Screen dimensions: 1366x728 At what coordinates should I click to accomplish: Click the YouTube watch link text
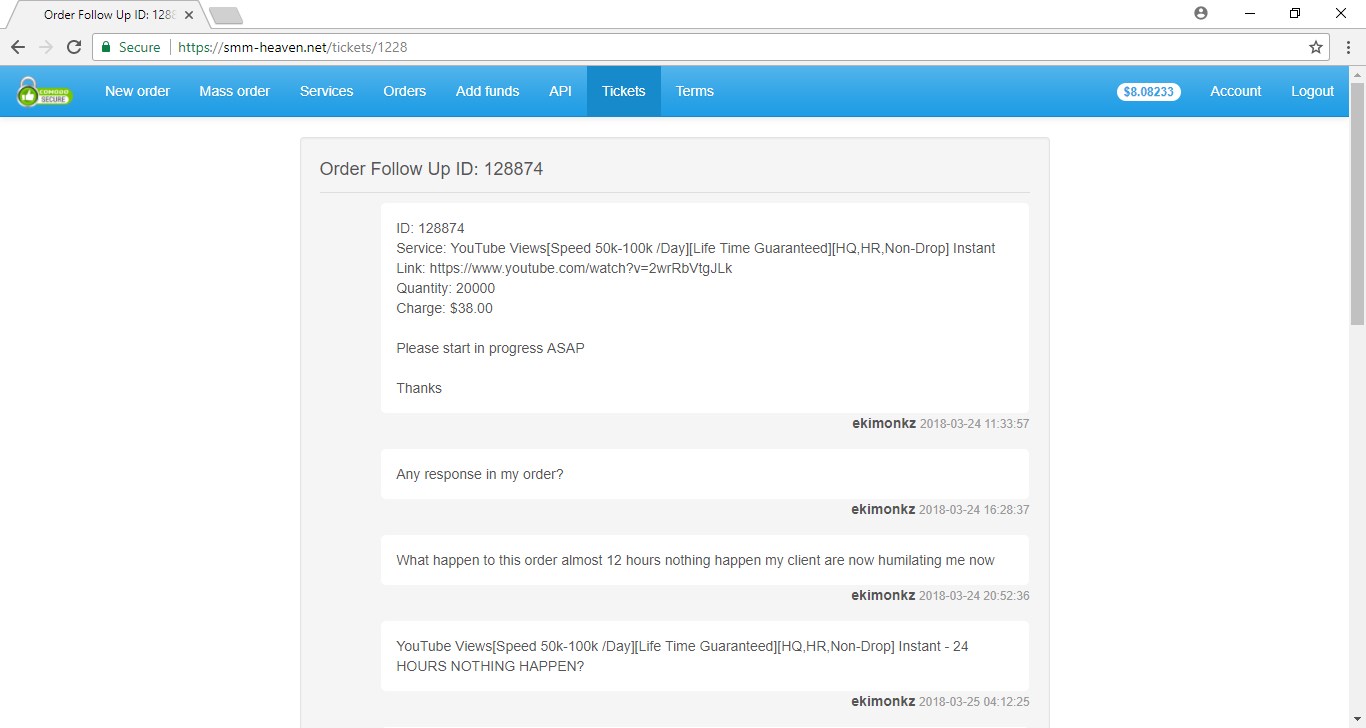581,268
